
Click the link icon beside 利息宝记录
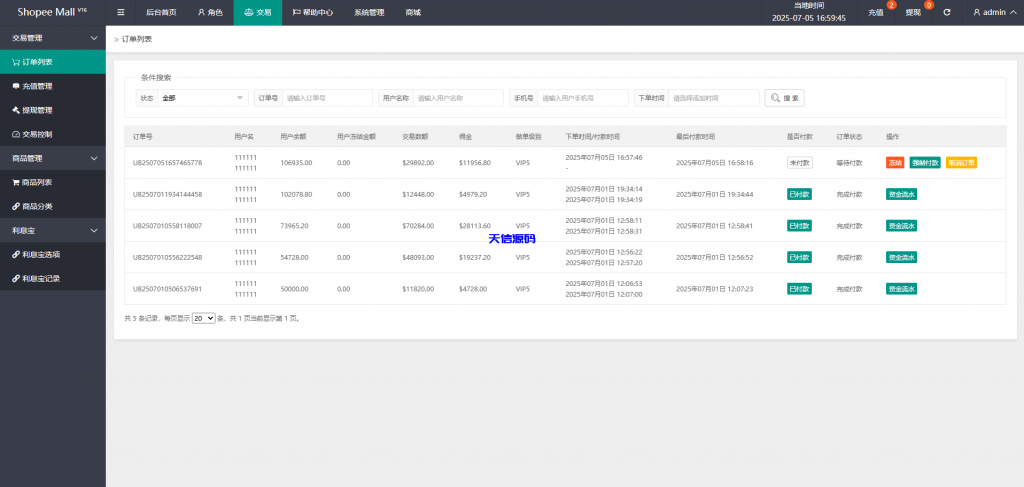pos(16,279)
